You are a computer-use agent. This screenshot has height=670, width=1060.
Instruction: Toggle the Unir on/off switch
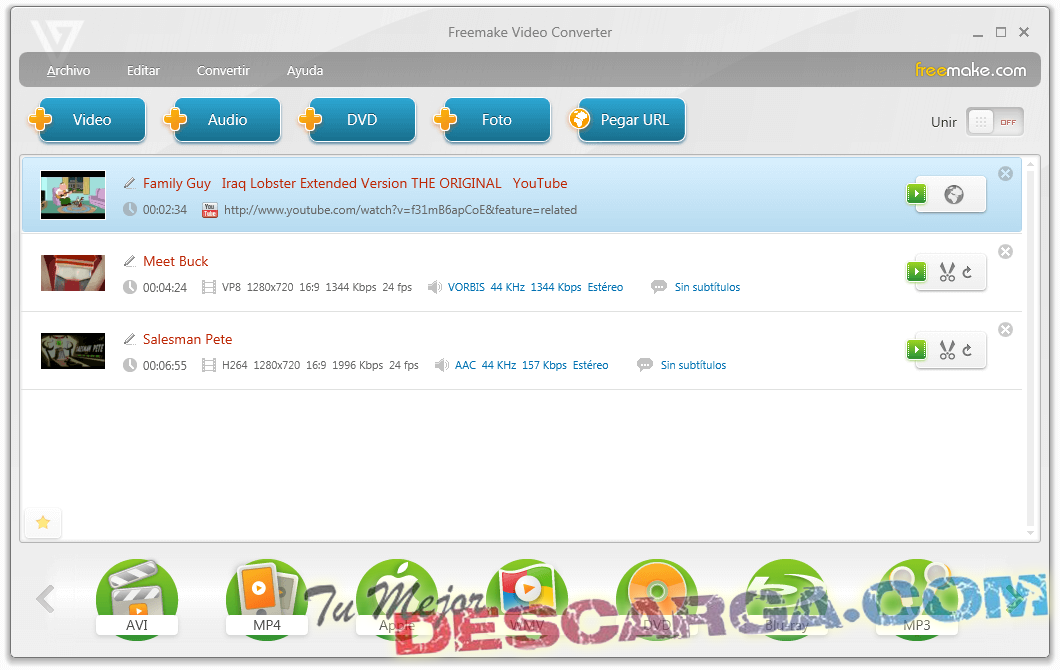tap(994, 122)
